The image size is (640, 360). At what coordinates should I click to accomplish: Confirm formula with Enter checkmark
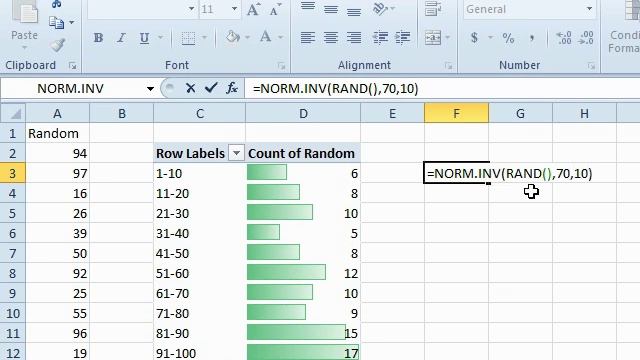tap(211, 88)
